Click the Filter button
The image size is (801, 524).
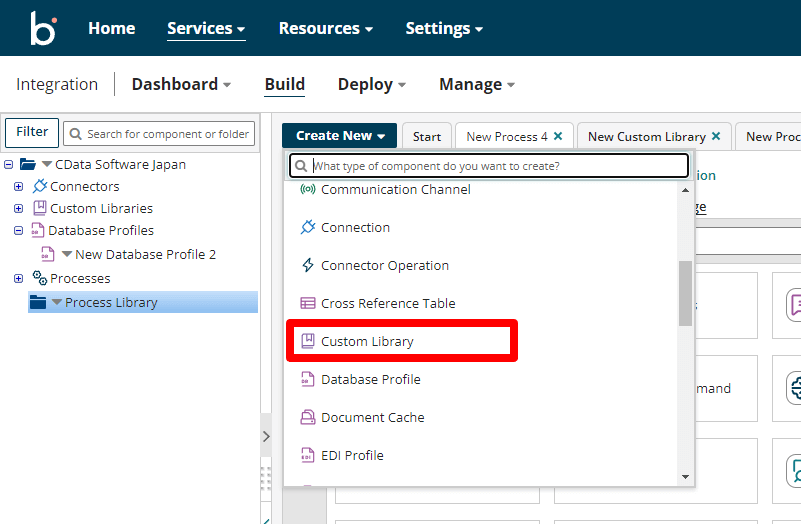(32, 132)
